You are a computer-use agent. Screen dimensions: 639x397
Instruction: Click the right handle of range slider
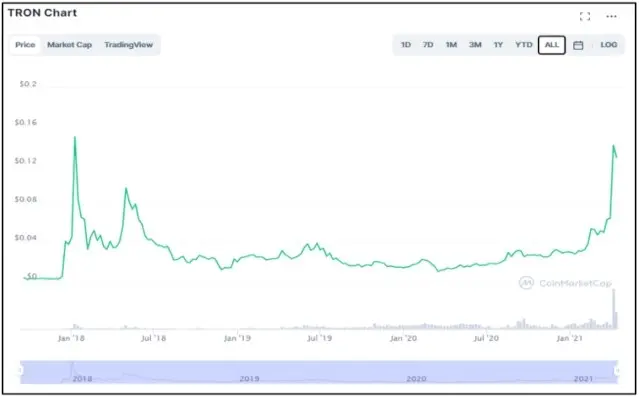pos(618,371)
